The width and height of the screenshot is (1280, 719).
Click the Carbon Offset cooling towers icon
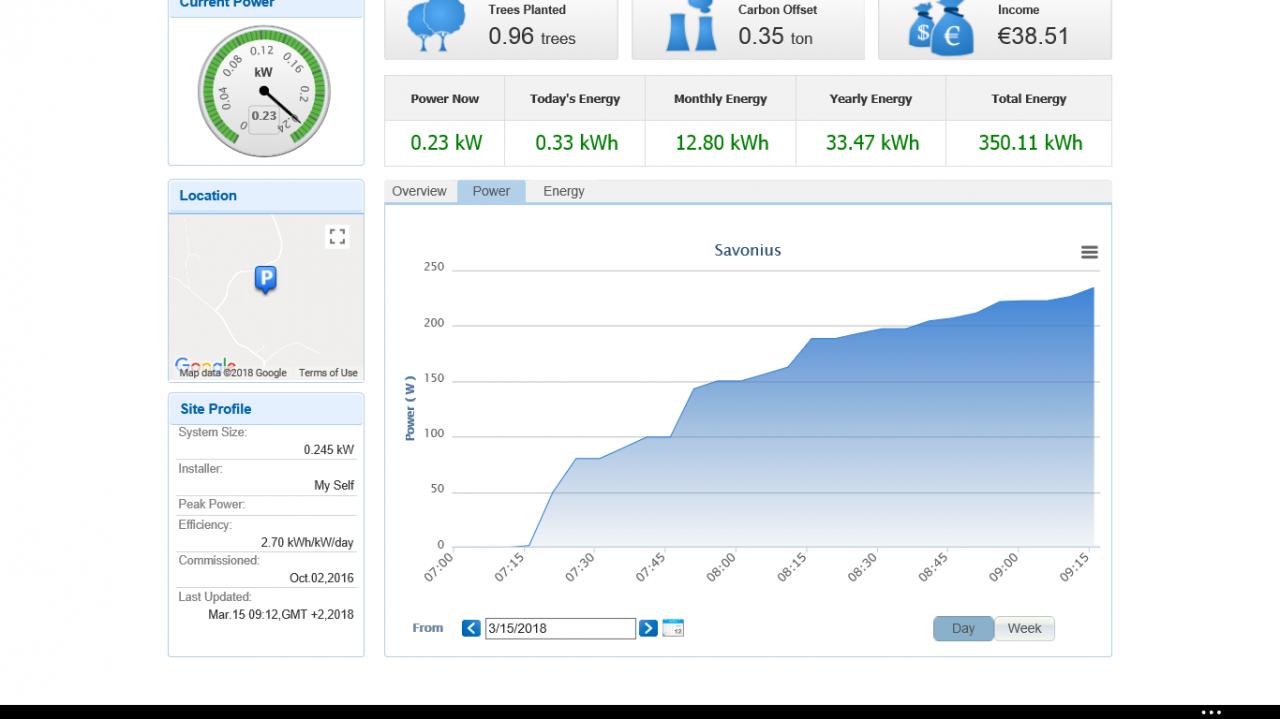[x=691, y=26]
